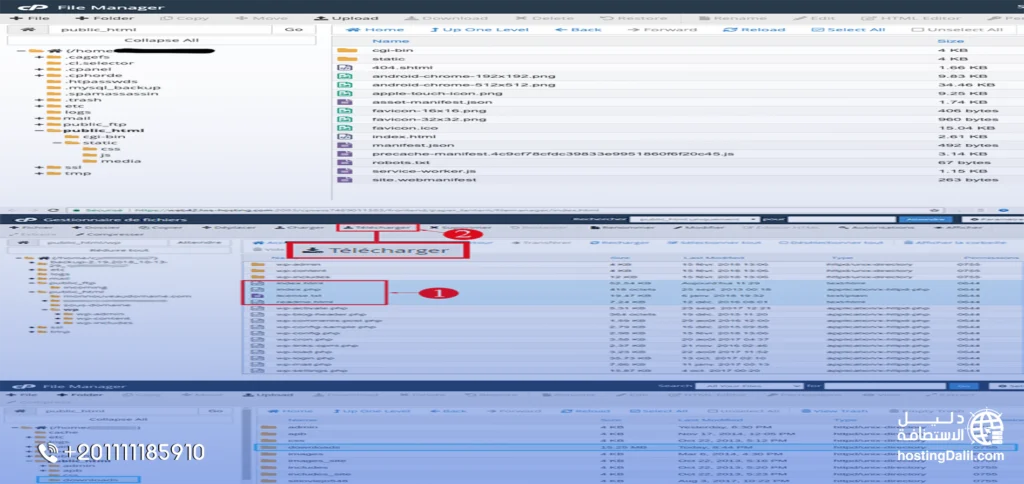Click 'Collapse All' in the bottom File Manager
This screenshot has height=484, width=1024.
pyautogui.click(x=117, y=419)
